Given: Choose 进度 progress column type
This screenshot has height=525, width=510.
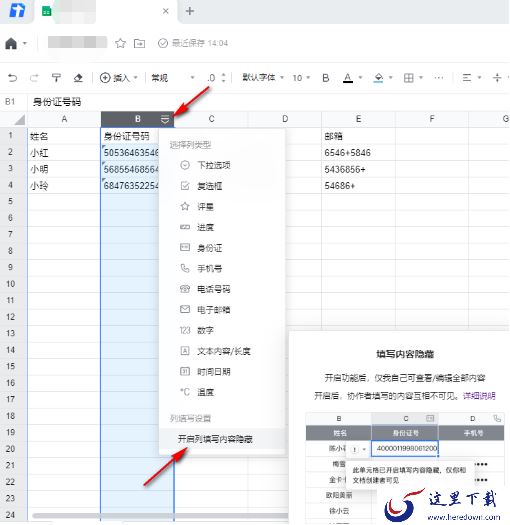Looking at the screenshot, I should pos(222,227).
